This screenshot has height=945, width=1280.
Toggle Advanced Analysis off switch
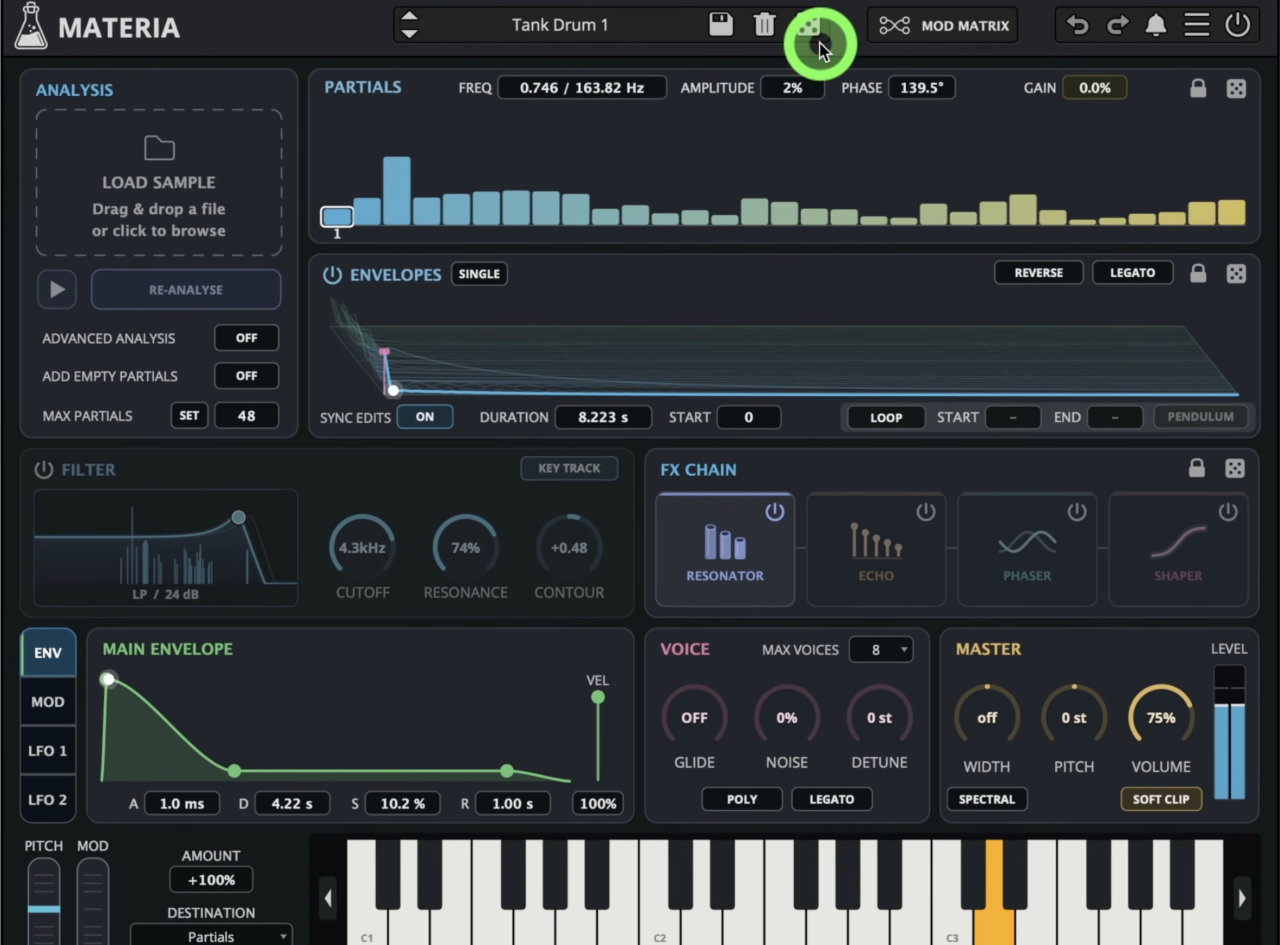pos(246,338)
